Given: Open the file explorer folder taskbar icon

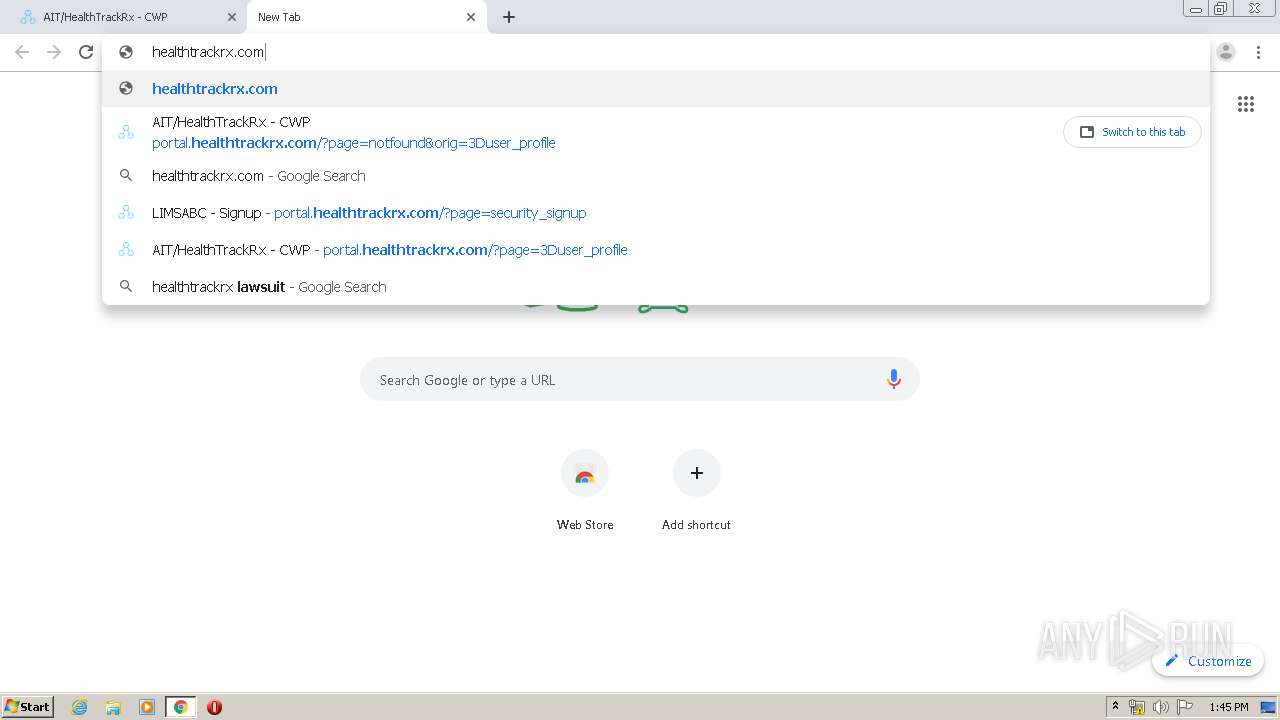Looking at the screenshot, I should 113,707.
